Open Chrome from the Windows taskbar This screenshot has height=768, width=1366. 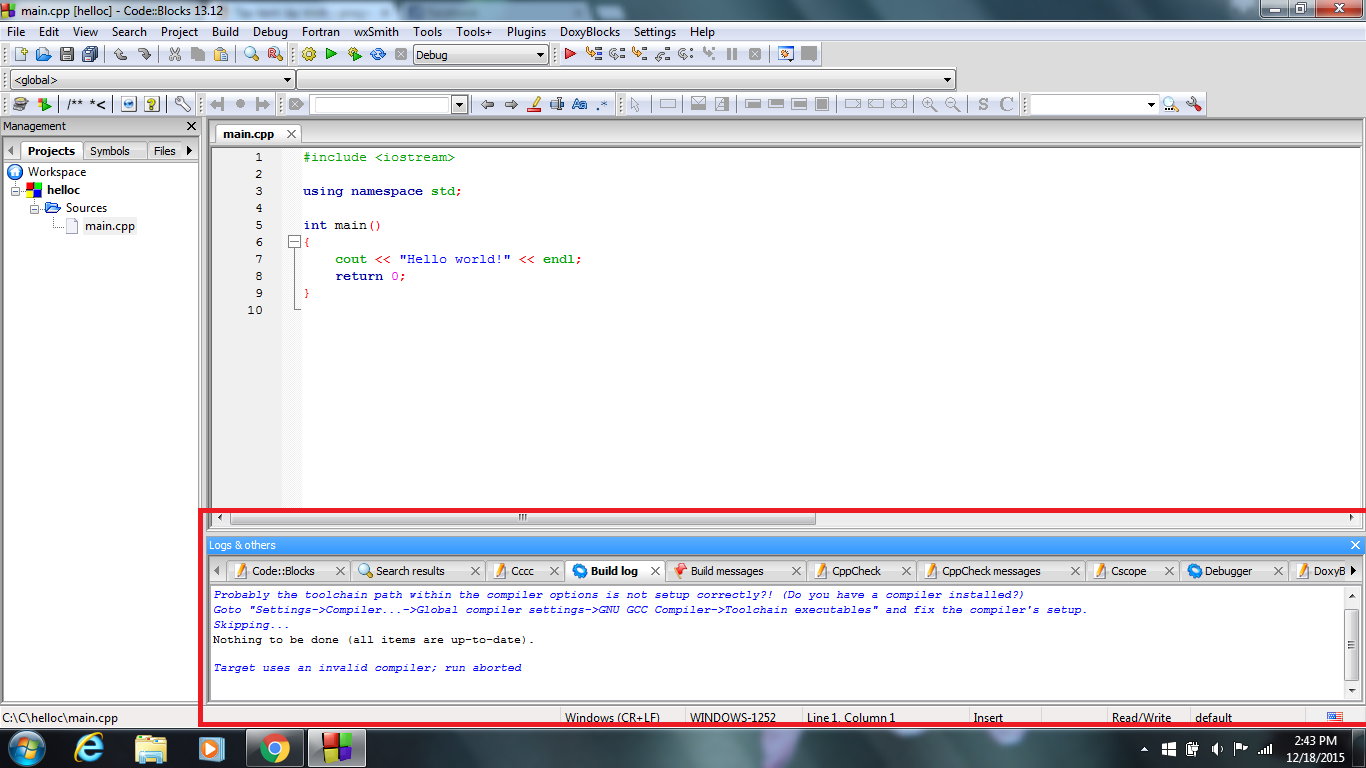click(275, 748)
